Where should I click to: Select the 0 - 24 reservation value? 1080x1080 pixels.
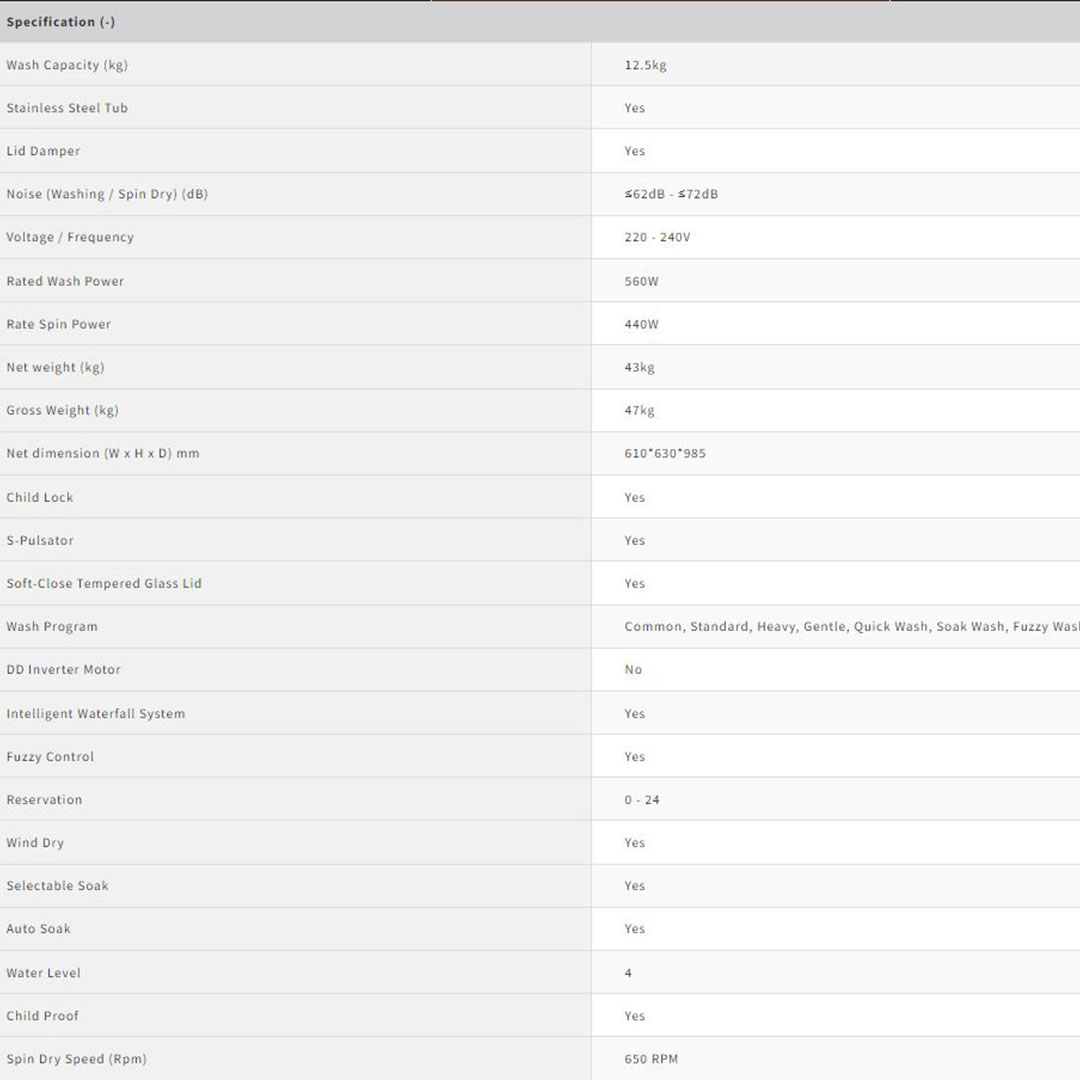coord(642,799)
